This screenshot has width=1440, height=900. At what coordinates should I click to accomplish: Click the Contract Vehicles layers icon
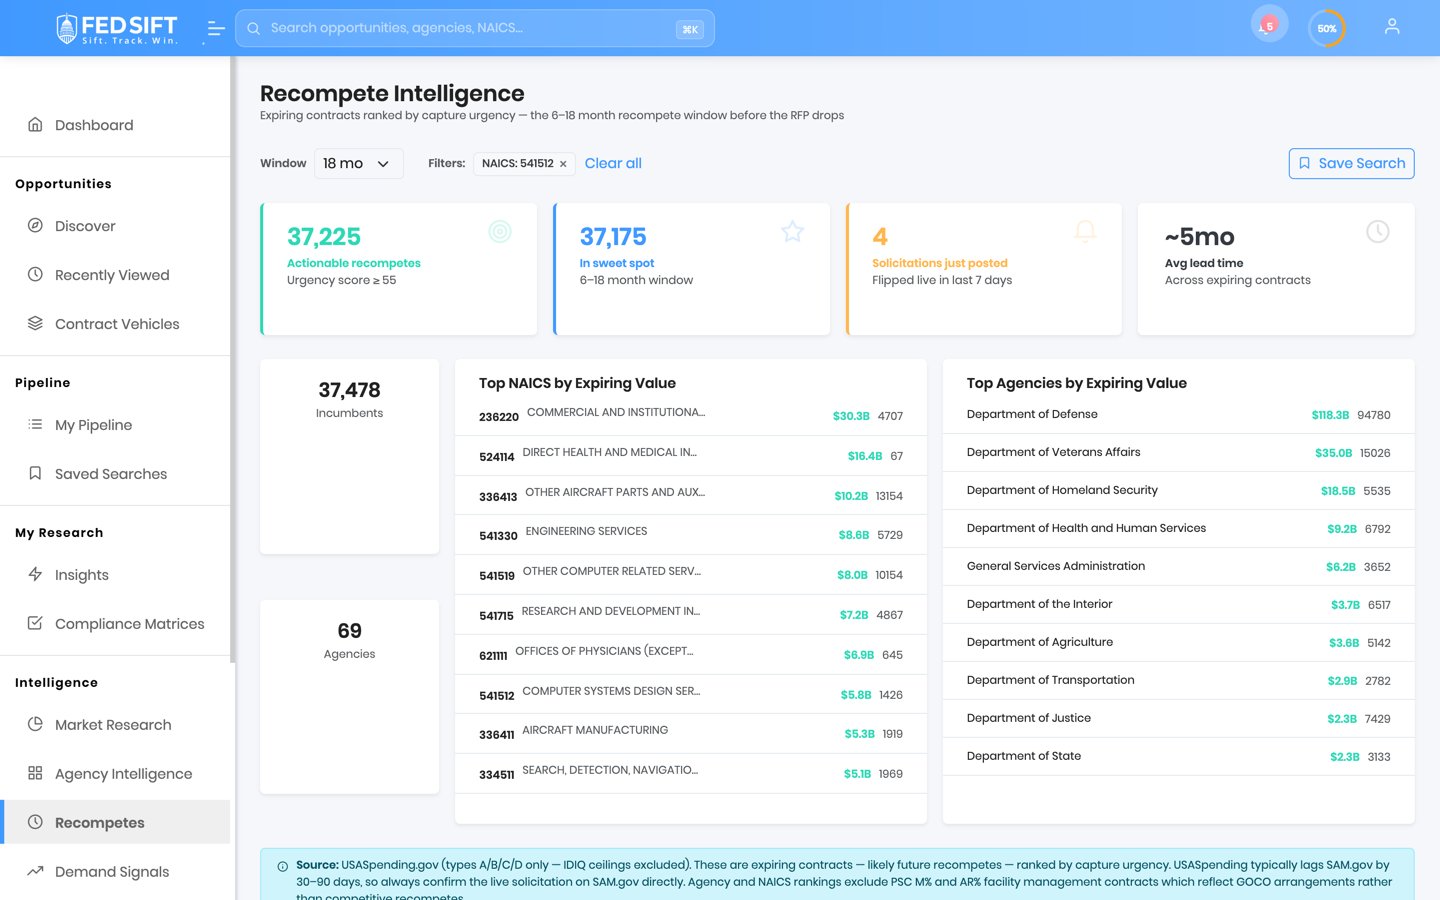(x=35, y=324)
